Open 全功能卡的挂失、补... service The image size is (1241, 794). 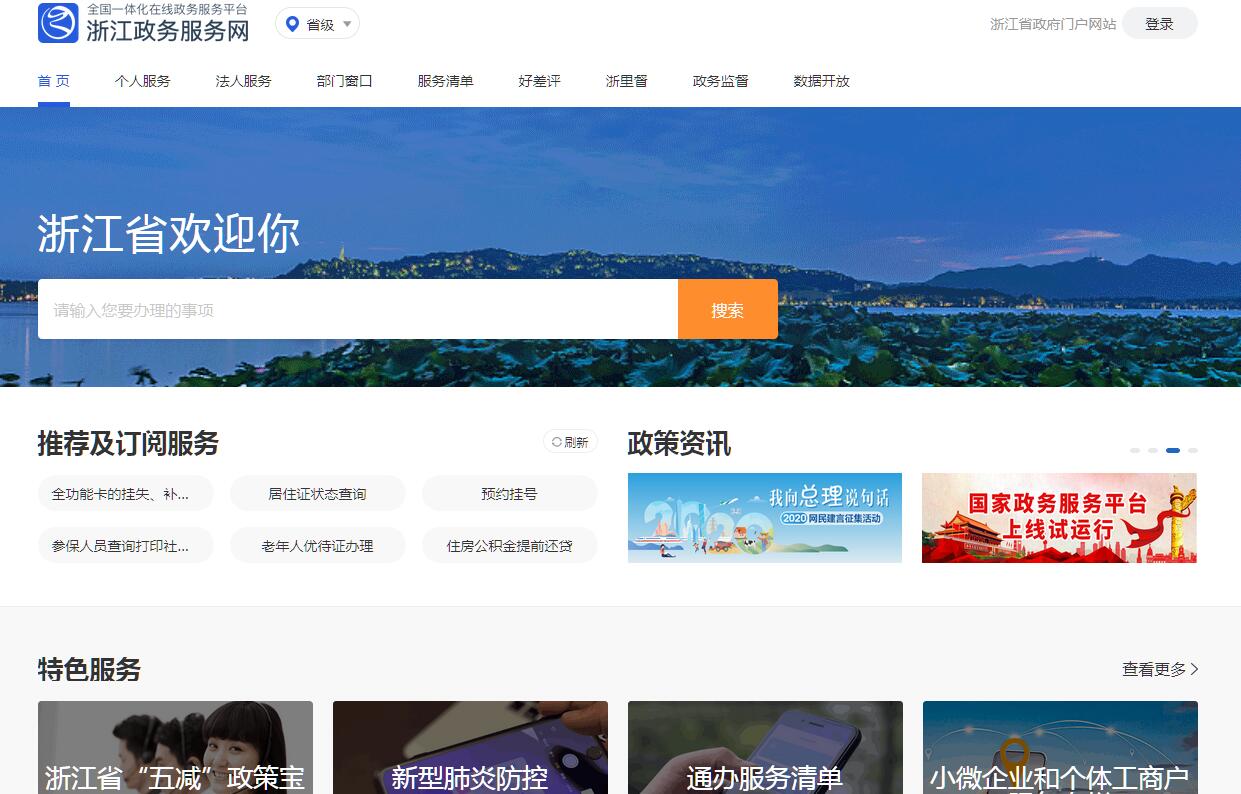coord(126,494)
